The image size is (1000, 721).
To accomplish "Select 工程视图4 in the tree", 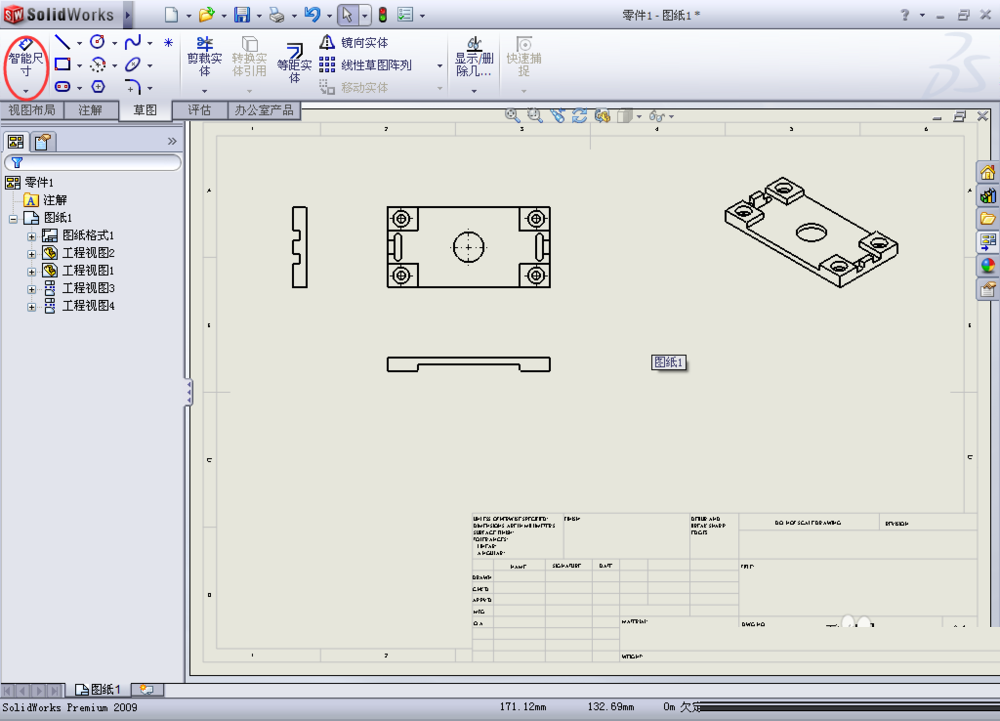I will tap(80, 306).
